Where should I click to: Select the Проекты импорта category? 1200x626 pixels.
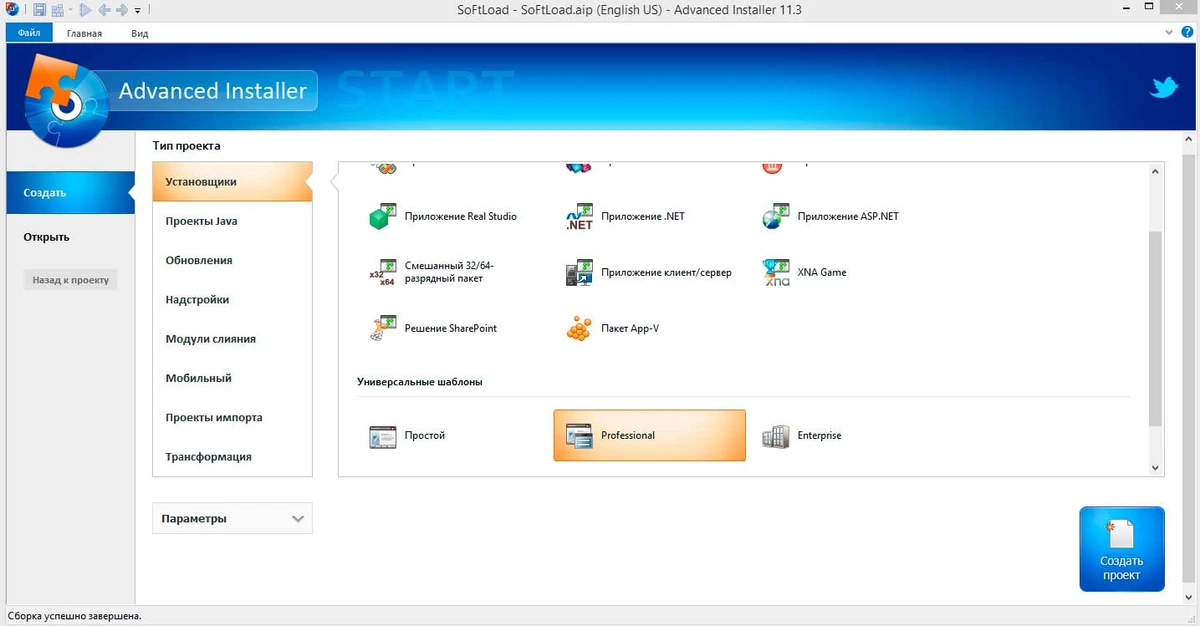tap(232, 417)
